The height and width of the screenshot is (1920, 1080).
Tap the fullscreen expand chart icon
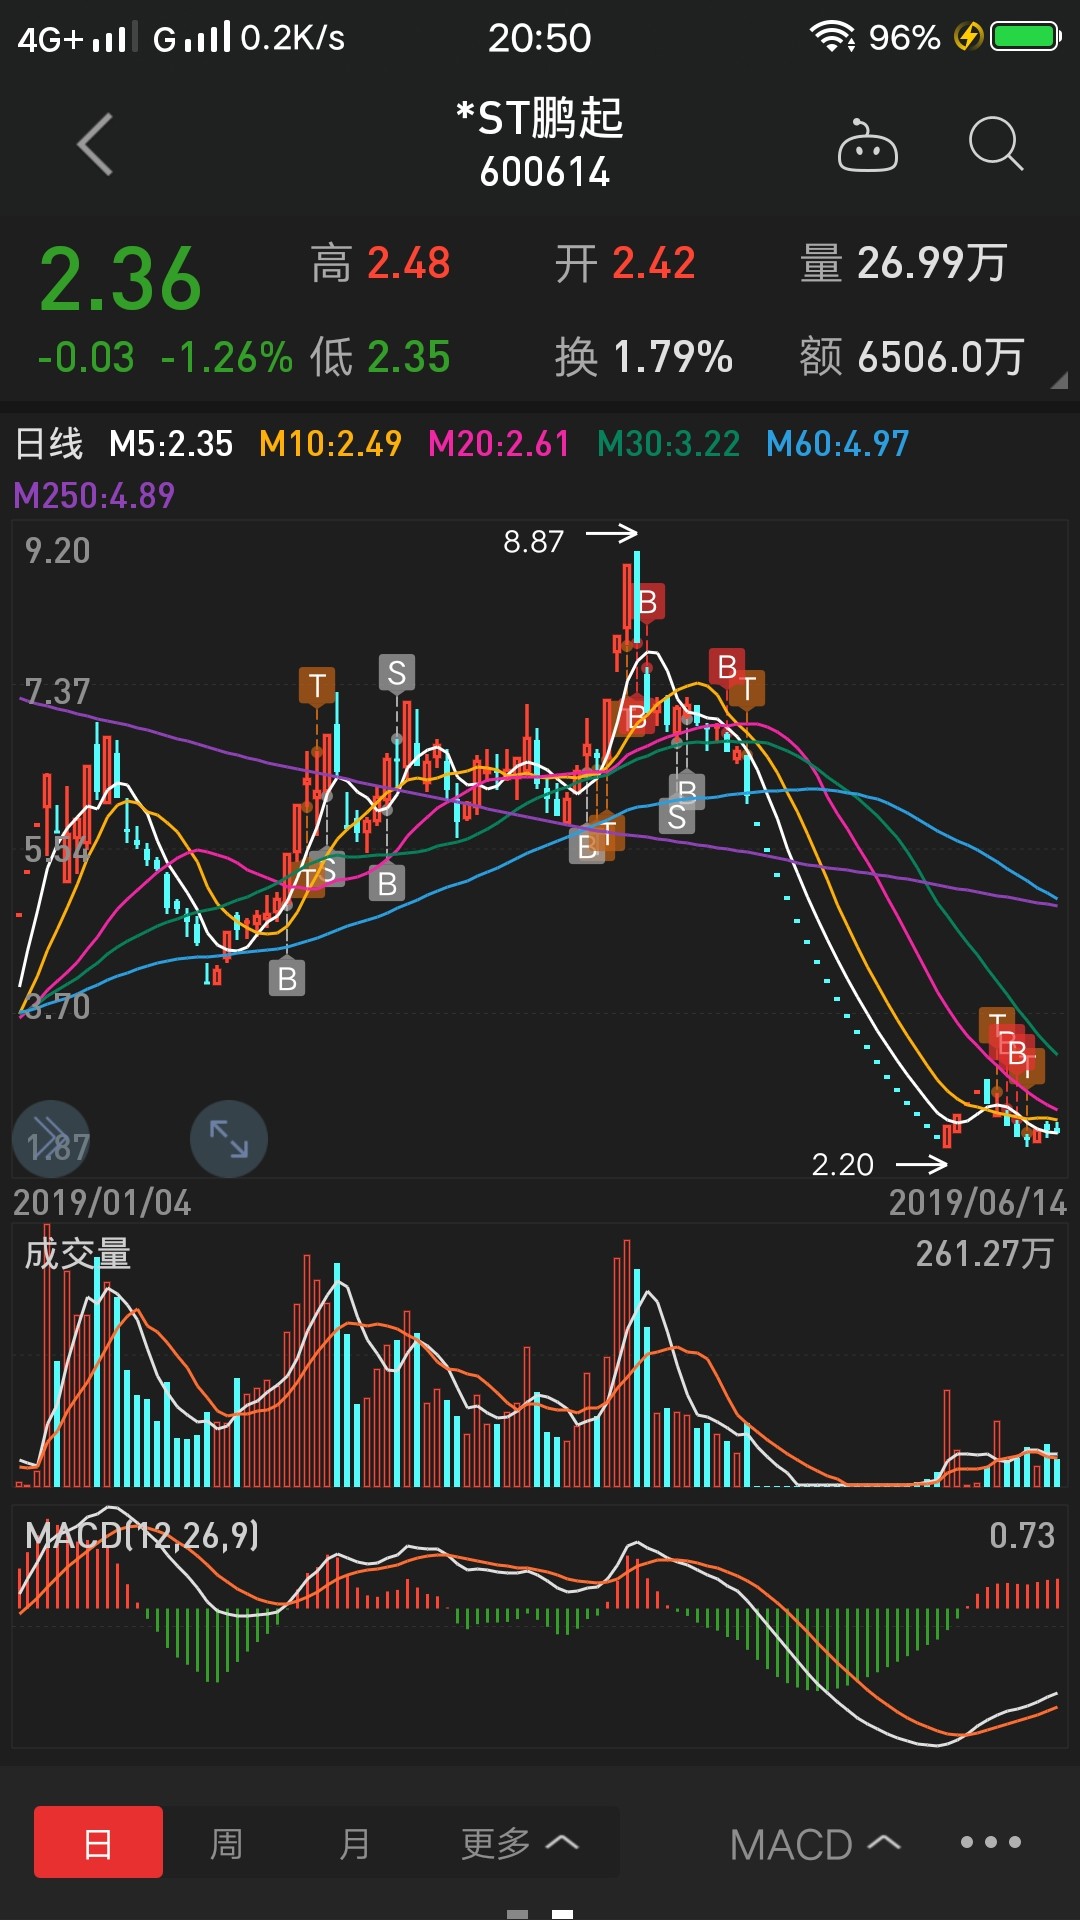pyautogui.click(x=229, y=1138)
